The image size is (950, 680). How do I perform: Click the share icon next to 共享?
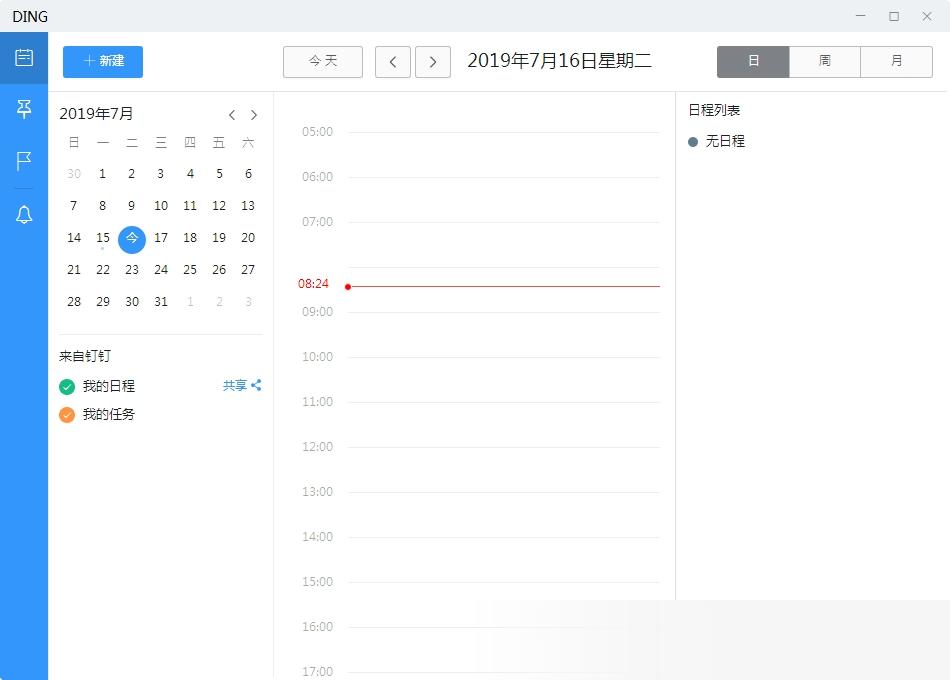[256, 385]
